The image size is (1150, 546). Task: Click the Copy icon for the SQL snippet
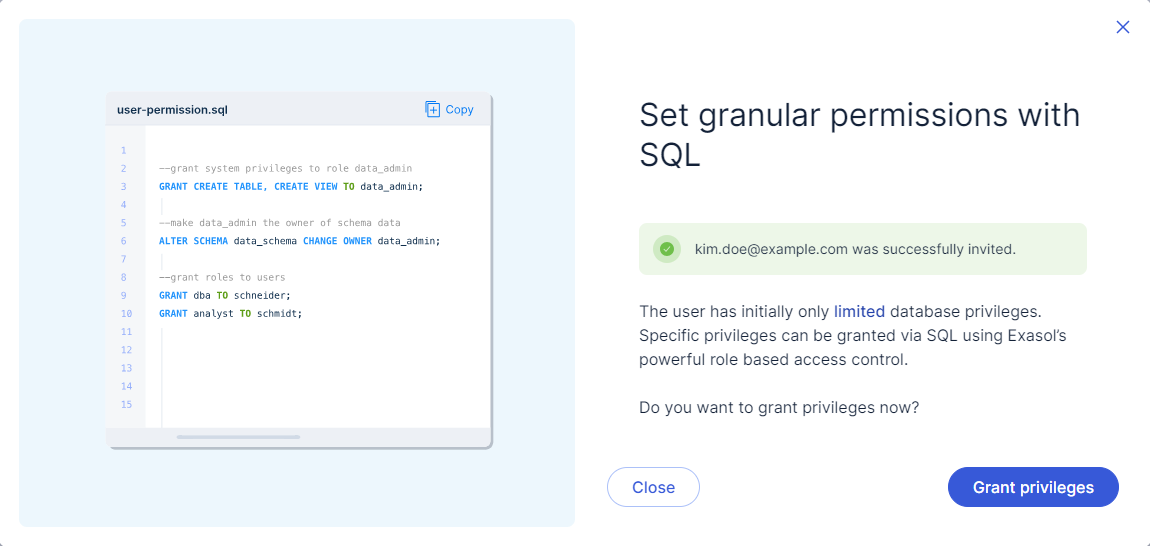click(433, 109)
